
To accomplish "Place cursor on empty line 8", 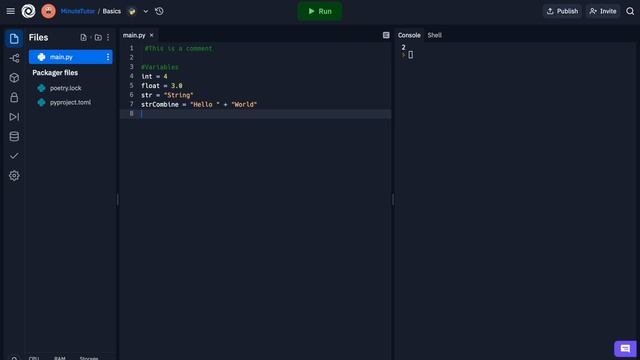I will pyautogui.click(x=256, y=114).
